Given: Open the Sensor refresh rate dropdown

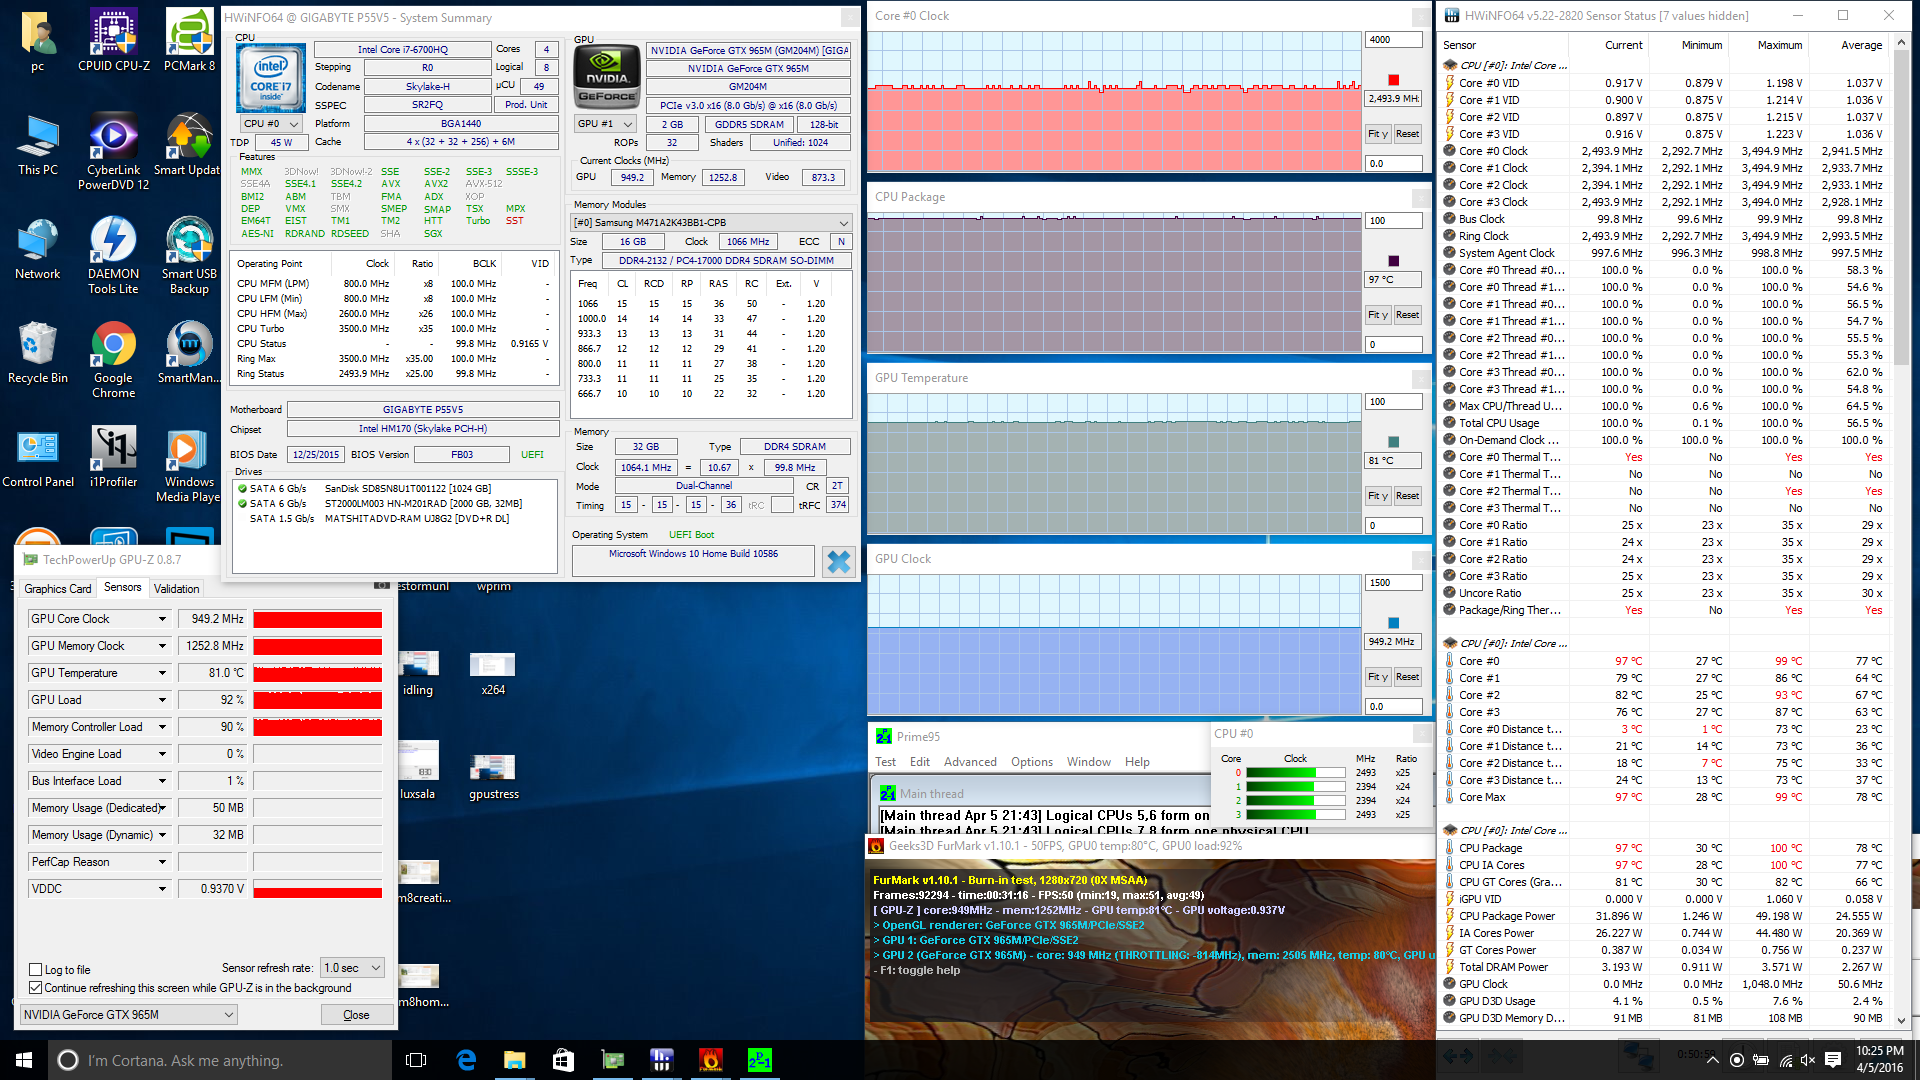Looking at the screenshot, I should coord(352,968).
